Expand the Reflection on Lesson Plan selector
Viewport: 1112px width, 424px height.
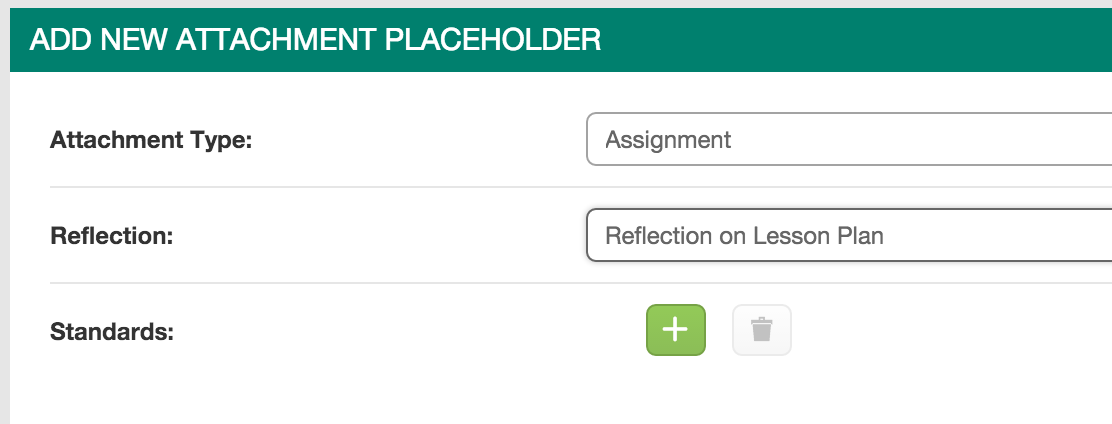tap(849, 235)
